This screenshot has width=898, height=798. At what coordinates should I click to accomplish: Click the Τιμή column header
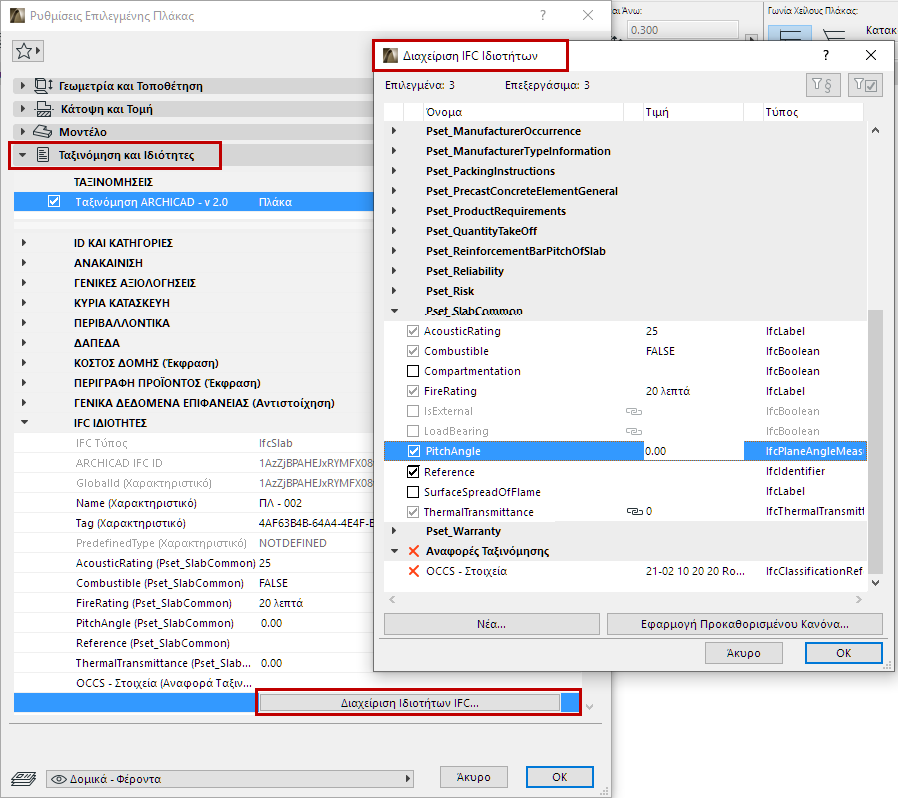[x=692, y=112]
